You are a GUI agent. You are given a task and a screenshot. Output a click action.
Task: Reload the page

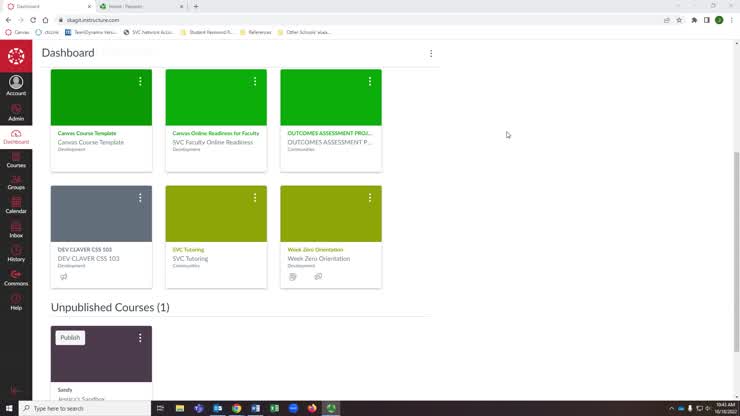tap(33, 20)
